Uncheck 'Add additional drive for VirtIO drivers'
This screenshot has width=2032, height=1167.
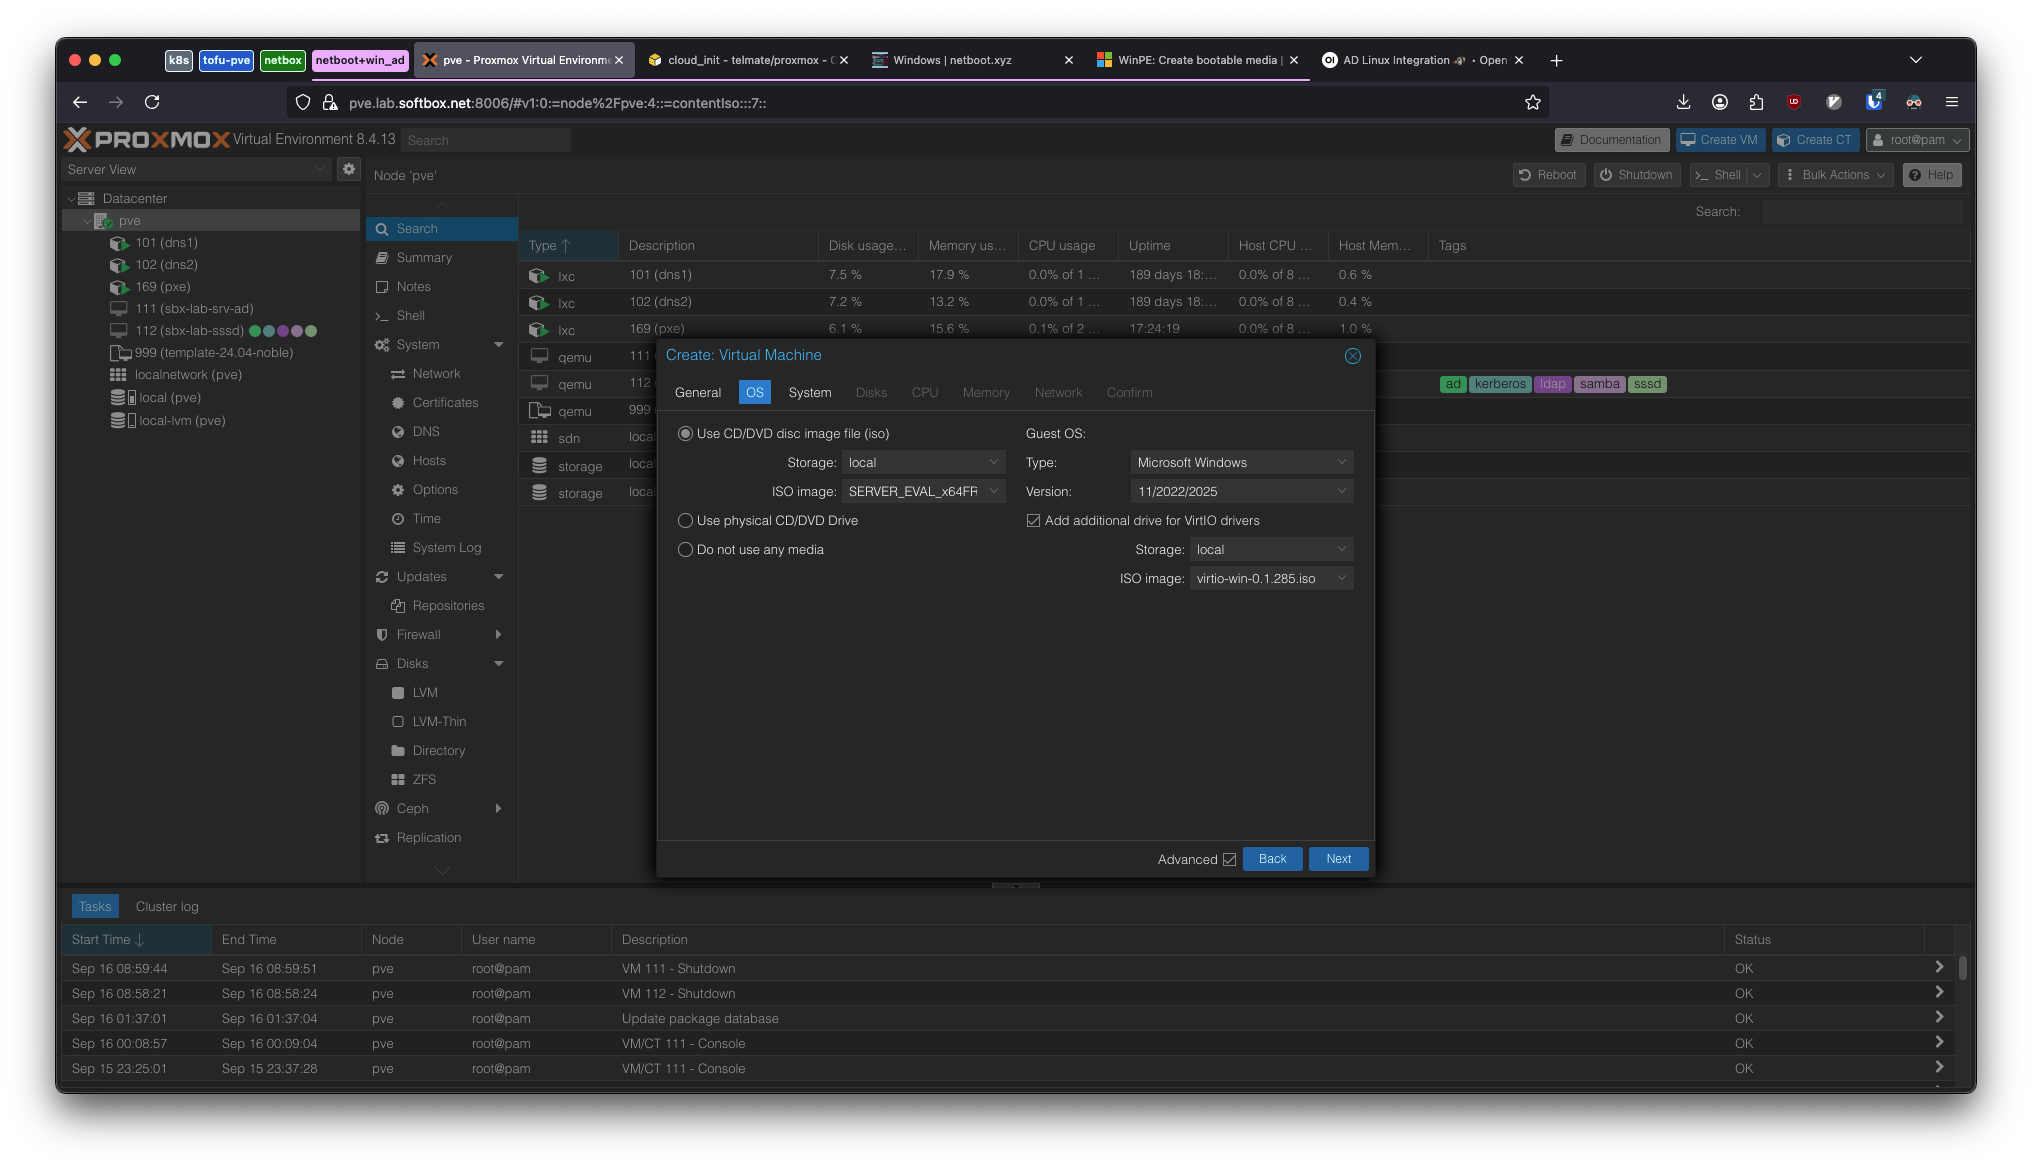1032,520
